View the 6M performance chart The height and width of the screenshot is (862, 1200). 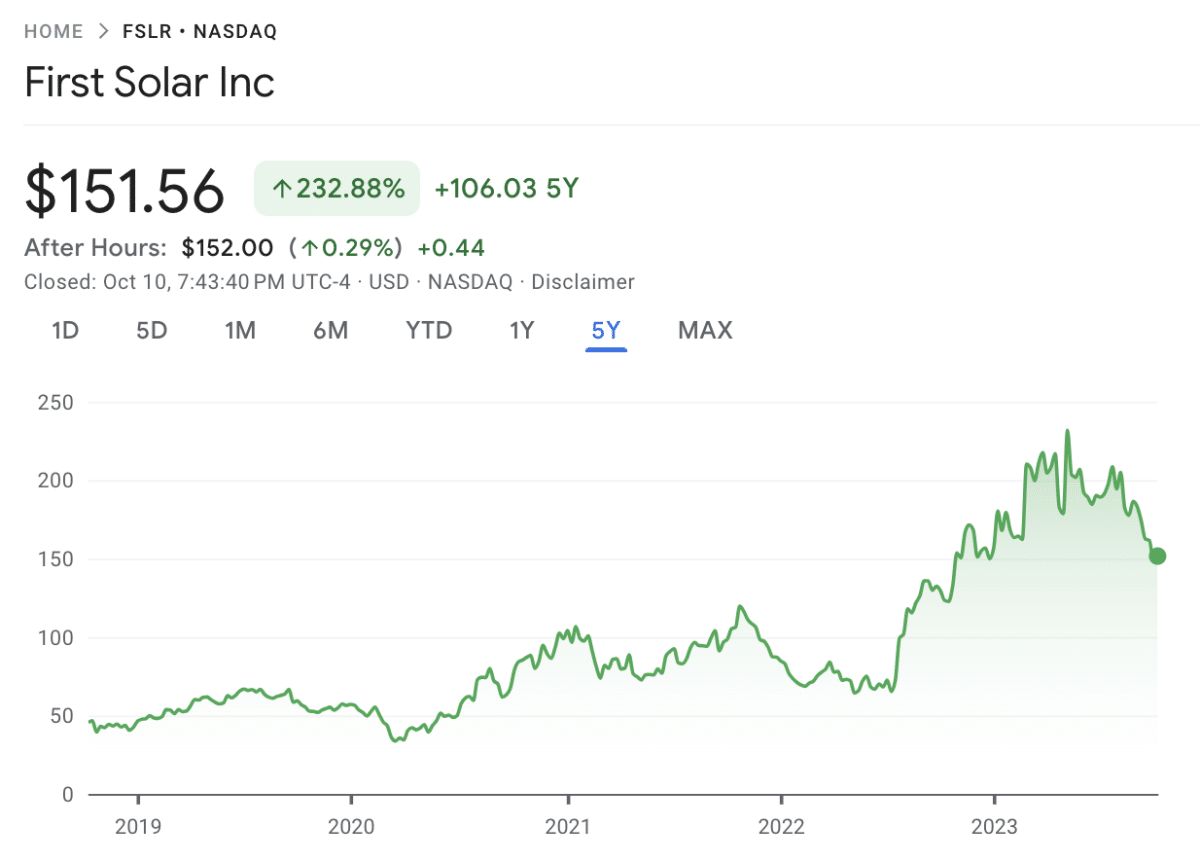pos(330,330)
